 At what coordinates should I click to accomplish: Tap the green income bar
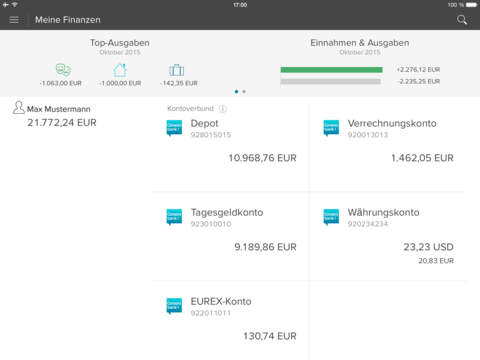[331, 70]
